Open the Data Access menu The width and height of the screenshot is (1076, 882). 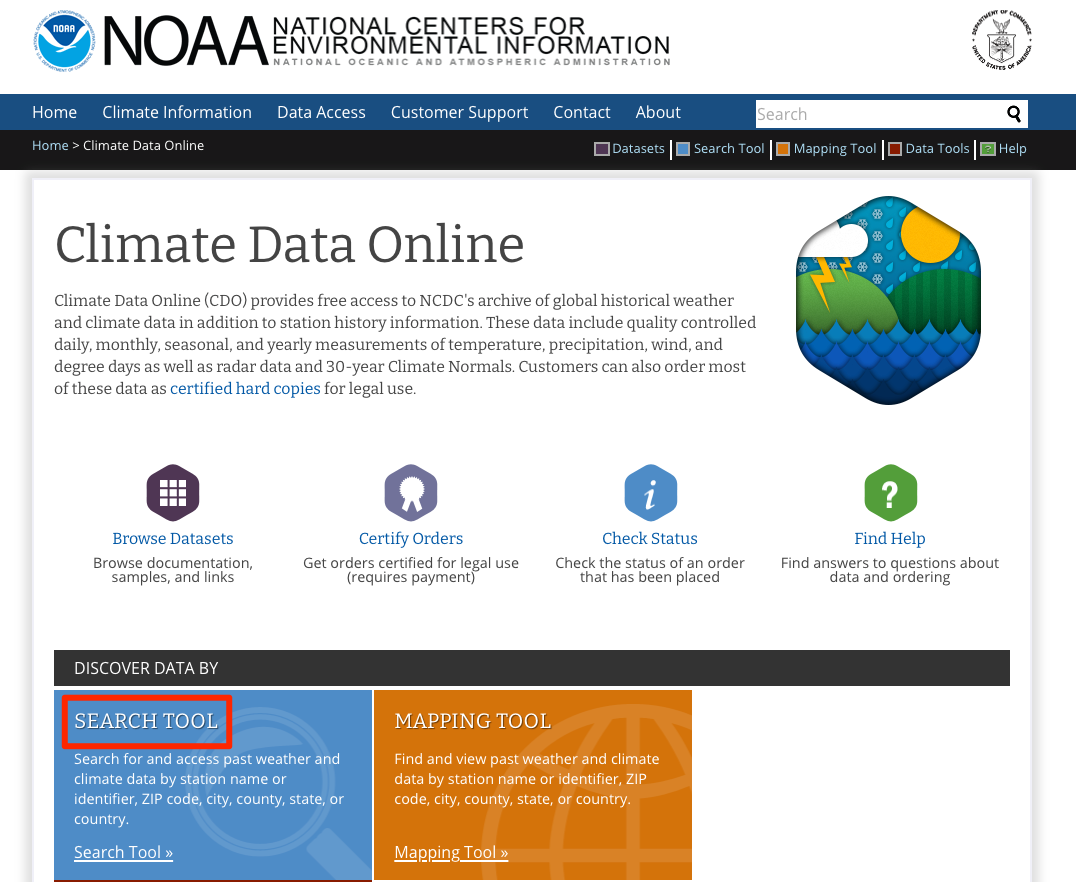(321, 112)
